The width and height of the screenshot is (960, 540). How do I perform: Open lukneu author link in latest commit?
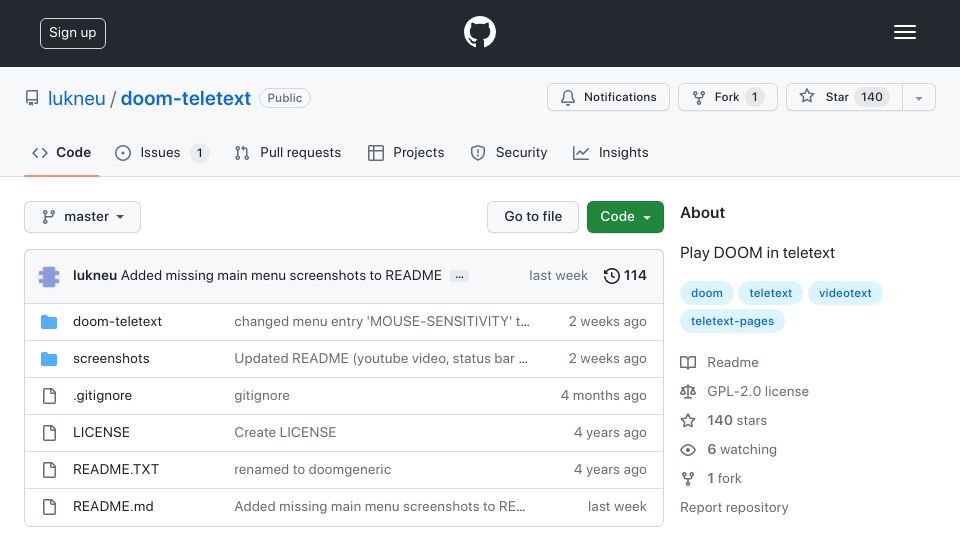pos(95,276)
